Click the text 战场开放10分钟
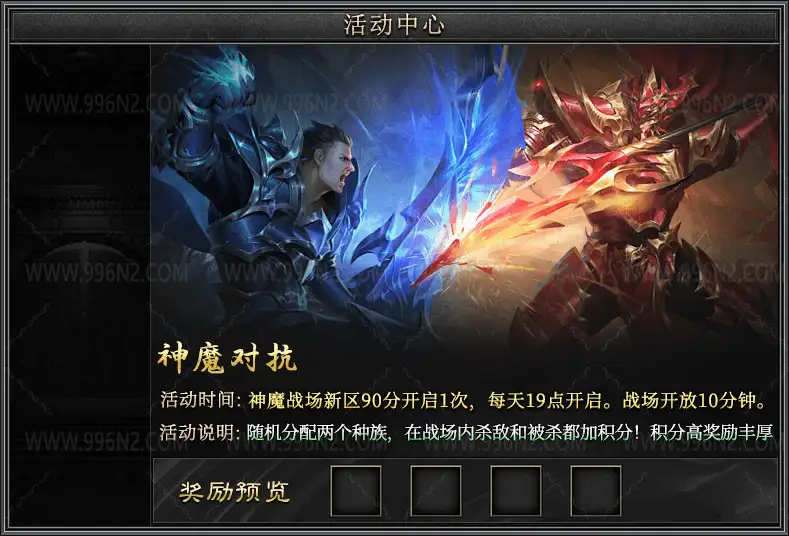Viewport: 789px width, 536px height. (695, 400)
